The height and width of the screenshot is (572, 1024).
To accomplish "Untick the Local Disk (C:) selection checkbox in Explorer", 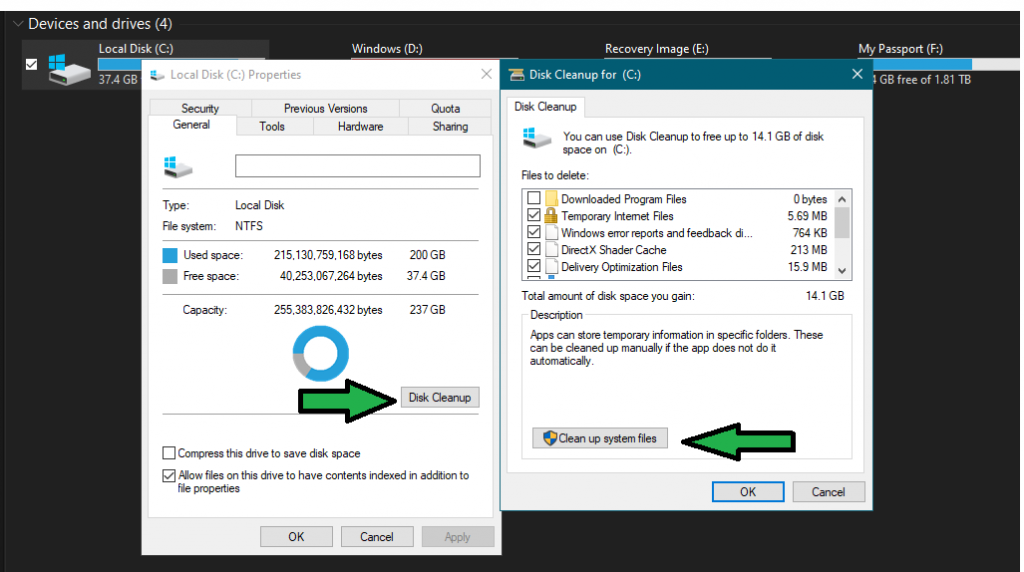I will coord(31,64).
